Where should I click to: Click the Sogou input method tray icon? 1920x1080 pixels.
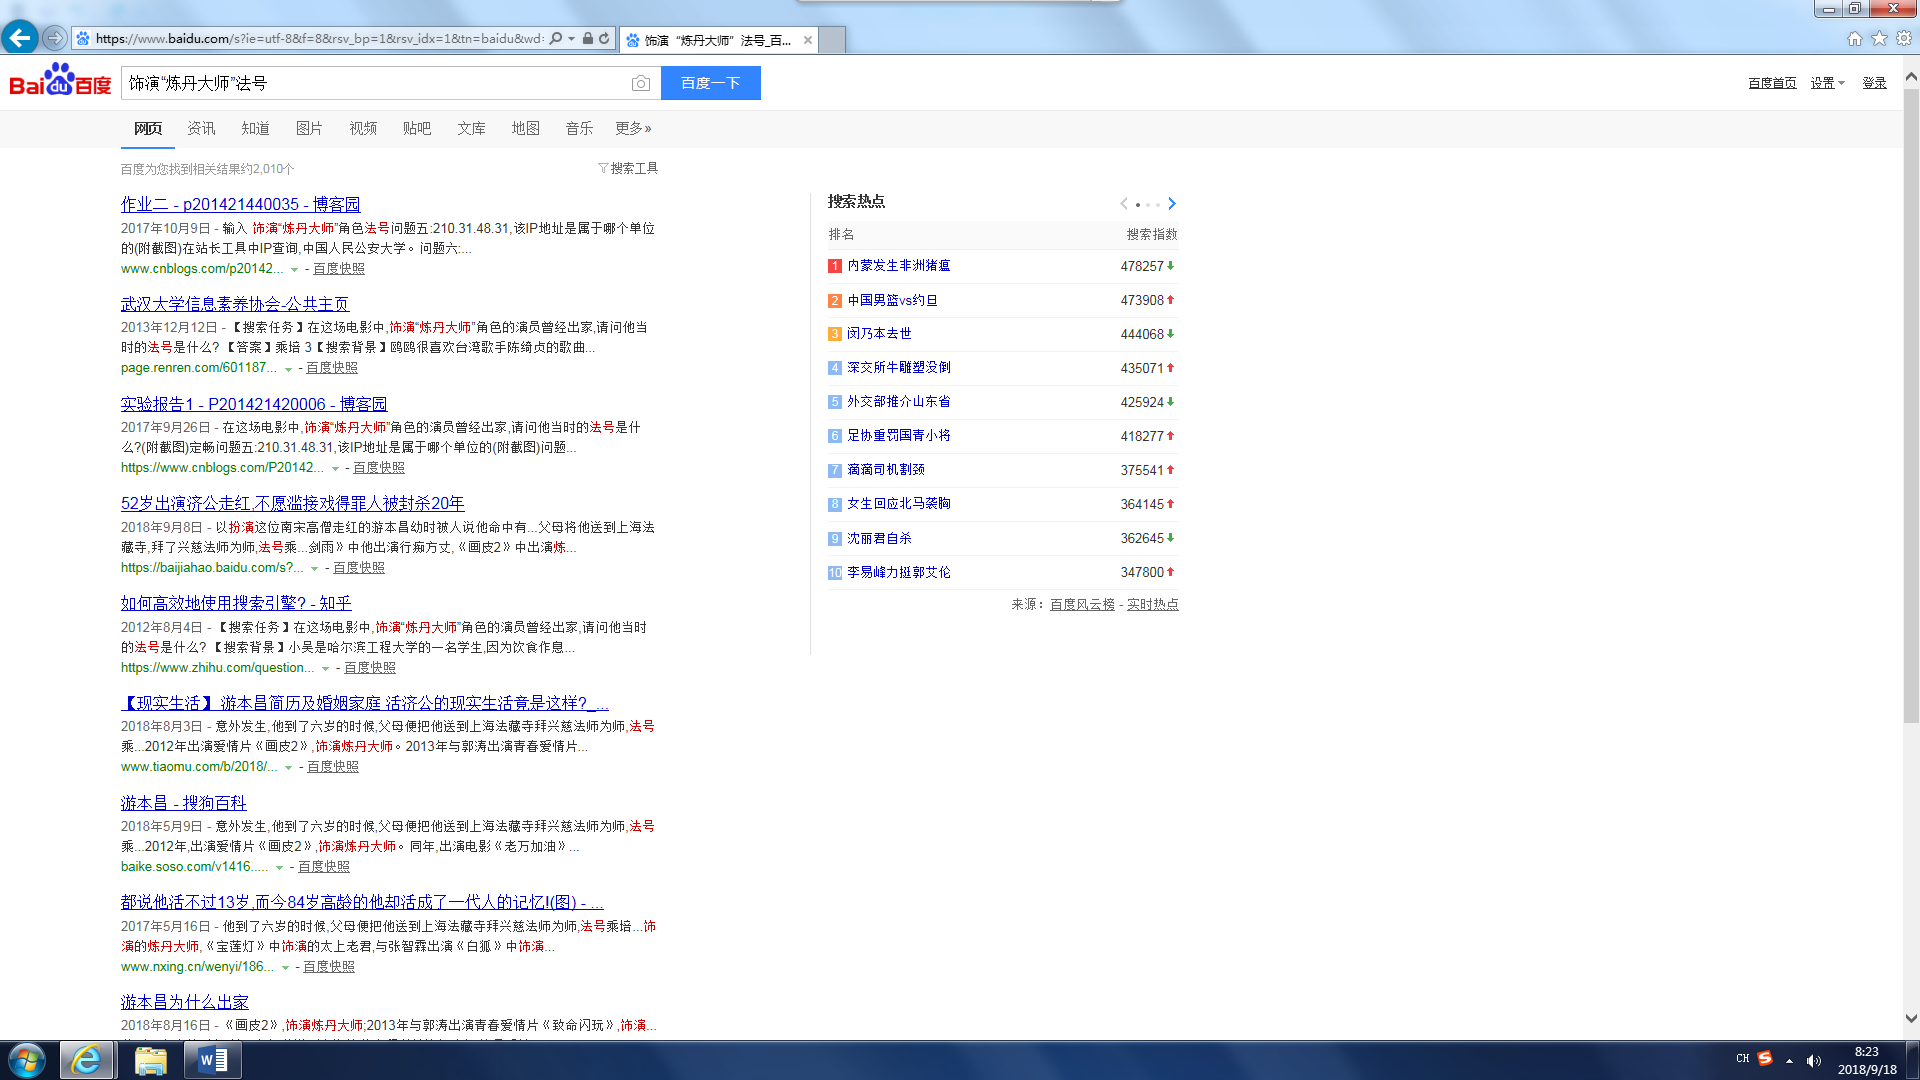1765,1059
